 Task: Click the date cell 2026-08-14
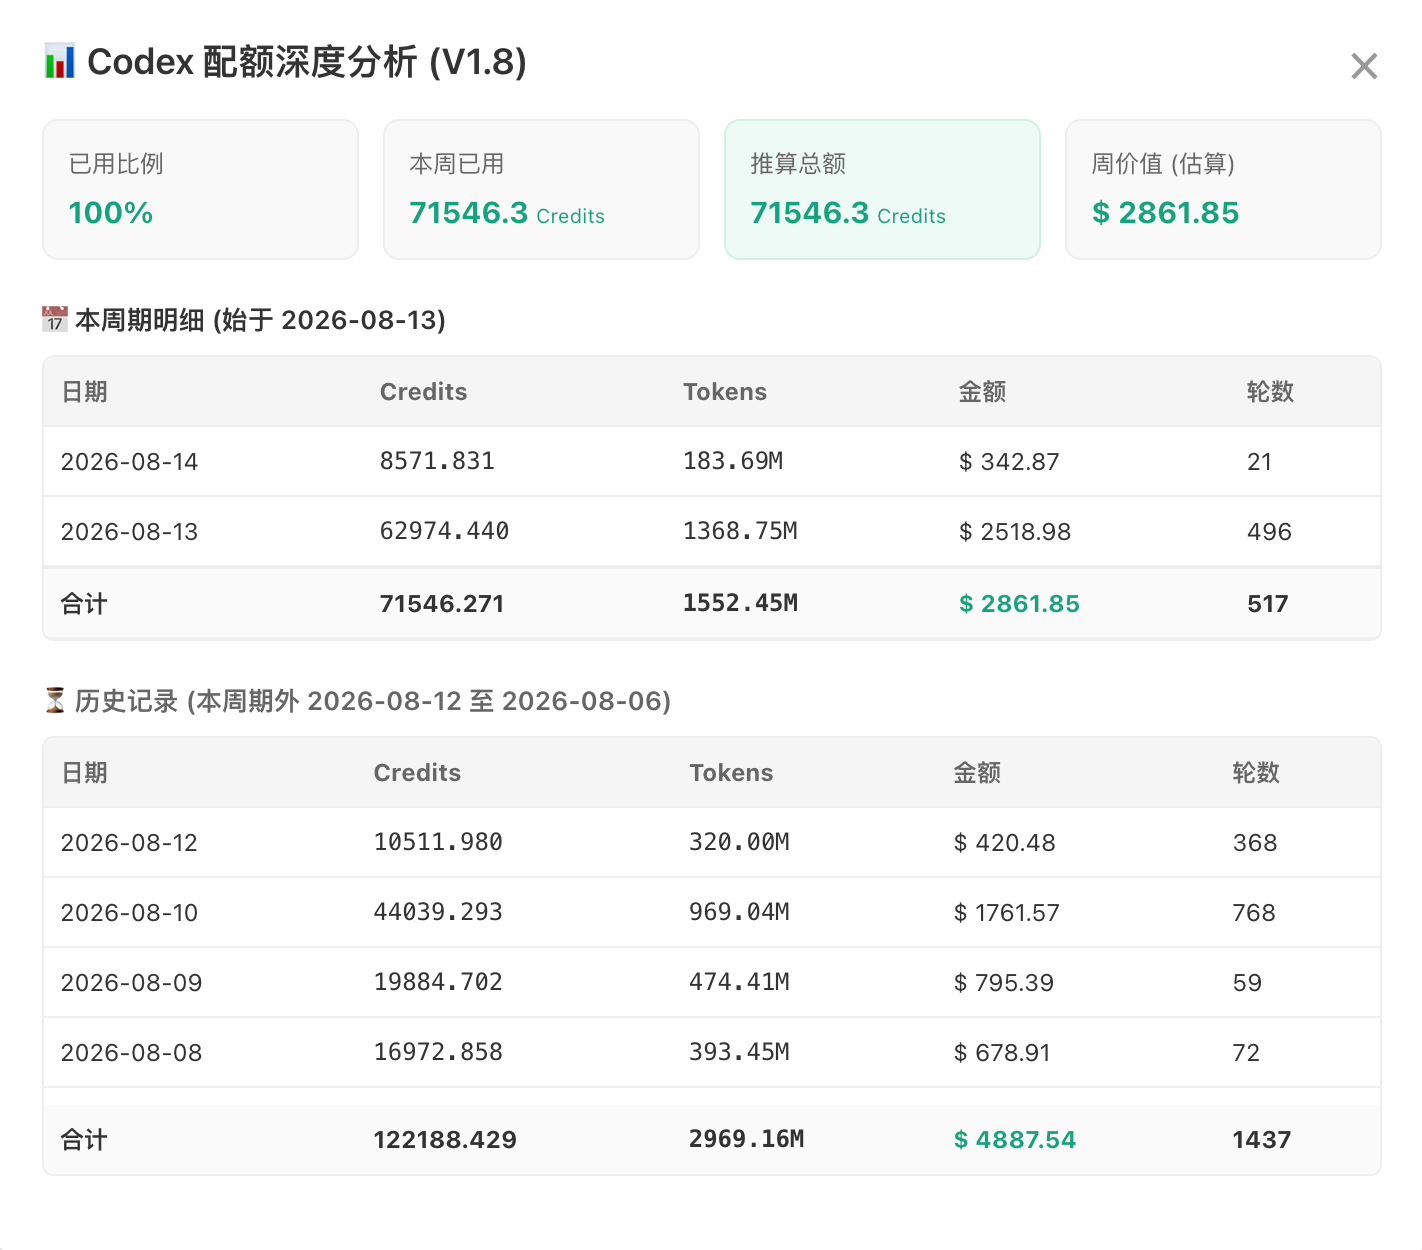[129, 462]
